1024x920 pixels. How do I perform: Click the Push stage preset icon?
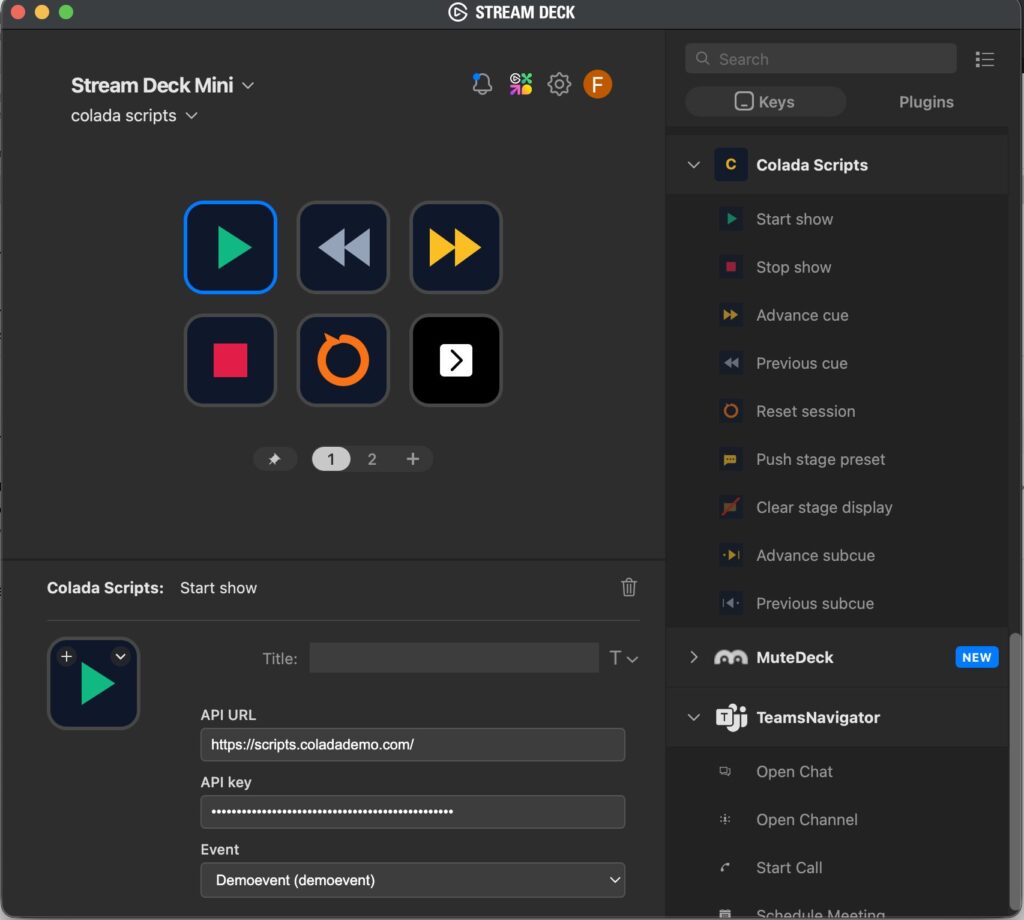(x=731, y=459)
